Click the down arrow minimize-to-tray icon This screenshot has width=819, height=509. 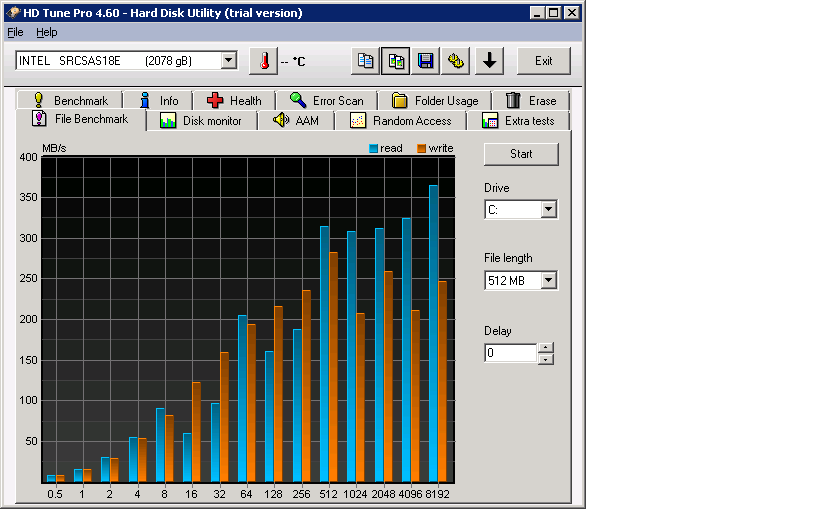[x=489, y=61]
